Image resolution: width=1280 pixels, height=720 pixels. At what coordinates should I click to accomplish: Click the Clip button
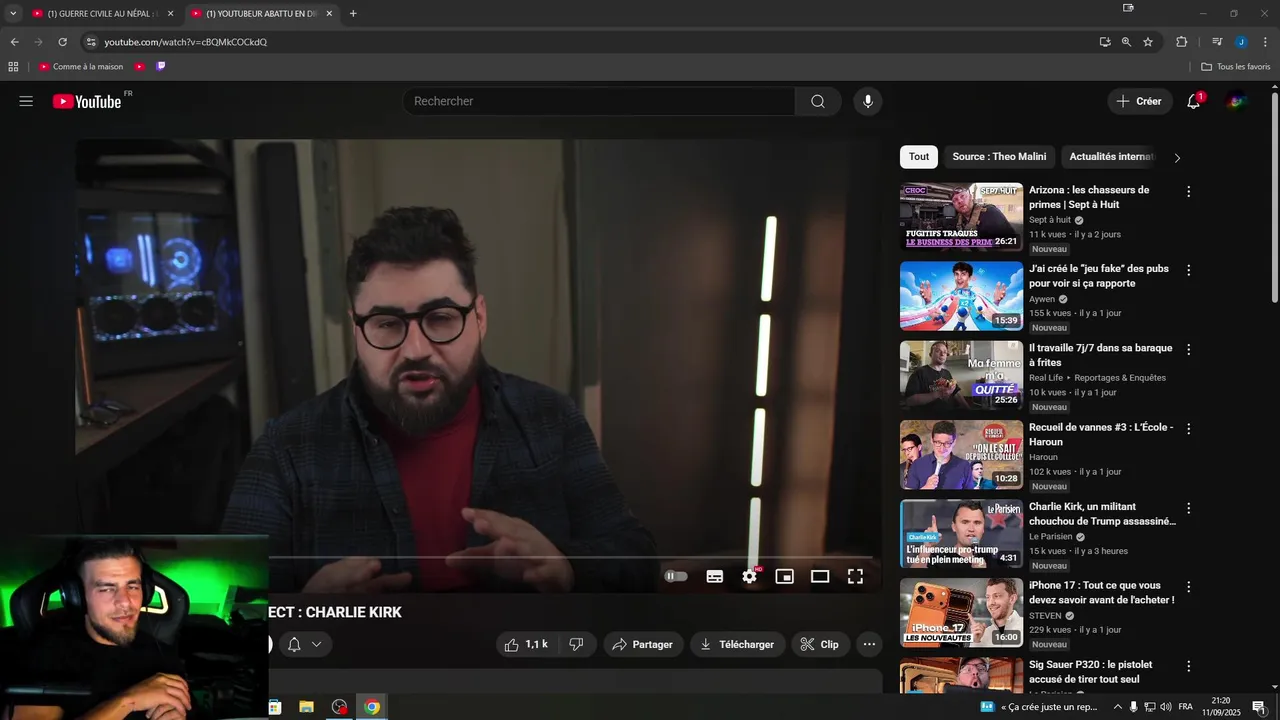click(x=820, y=645)
